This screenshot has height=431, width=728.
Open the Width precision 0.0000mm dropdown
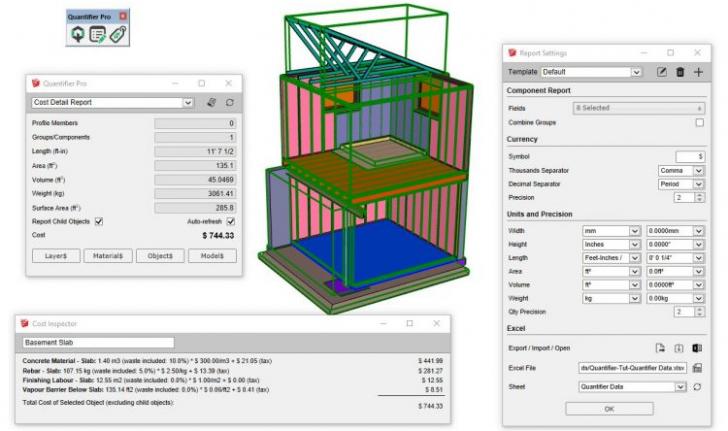pos(676,231)
